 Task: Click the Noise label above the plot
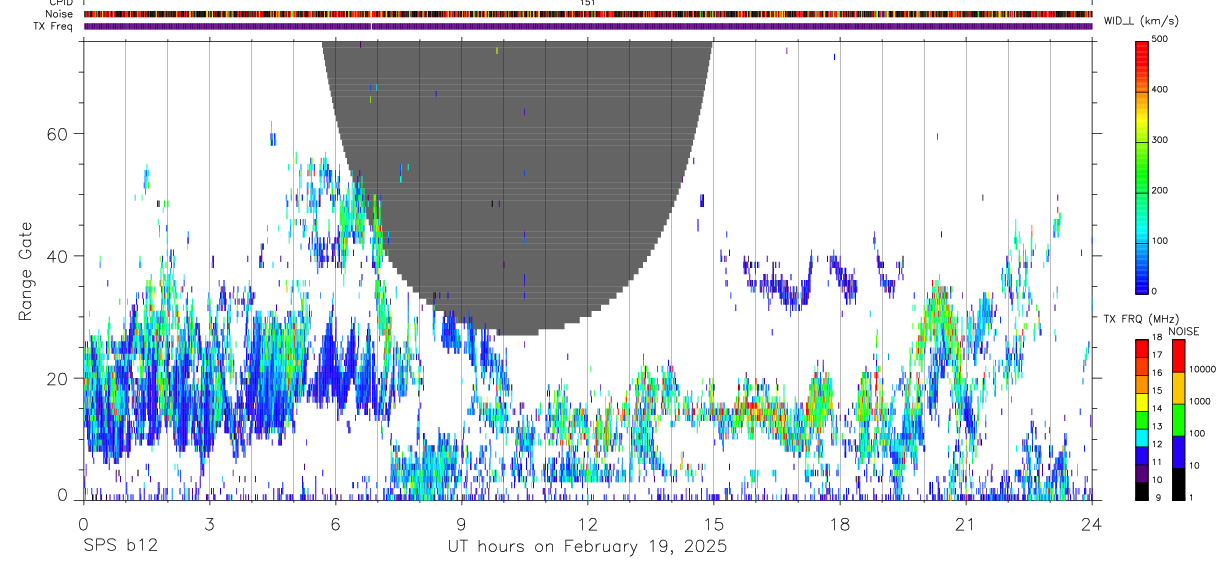[61, 15]
